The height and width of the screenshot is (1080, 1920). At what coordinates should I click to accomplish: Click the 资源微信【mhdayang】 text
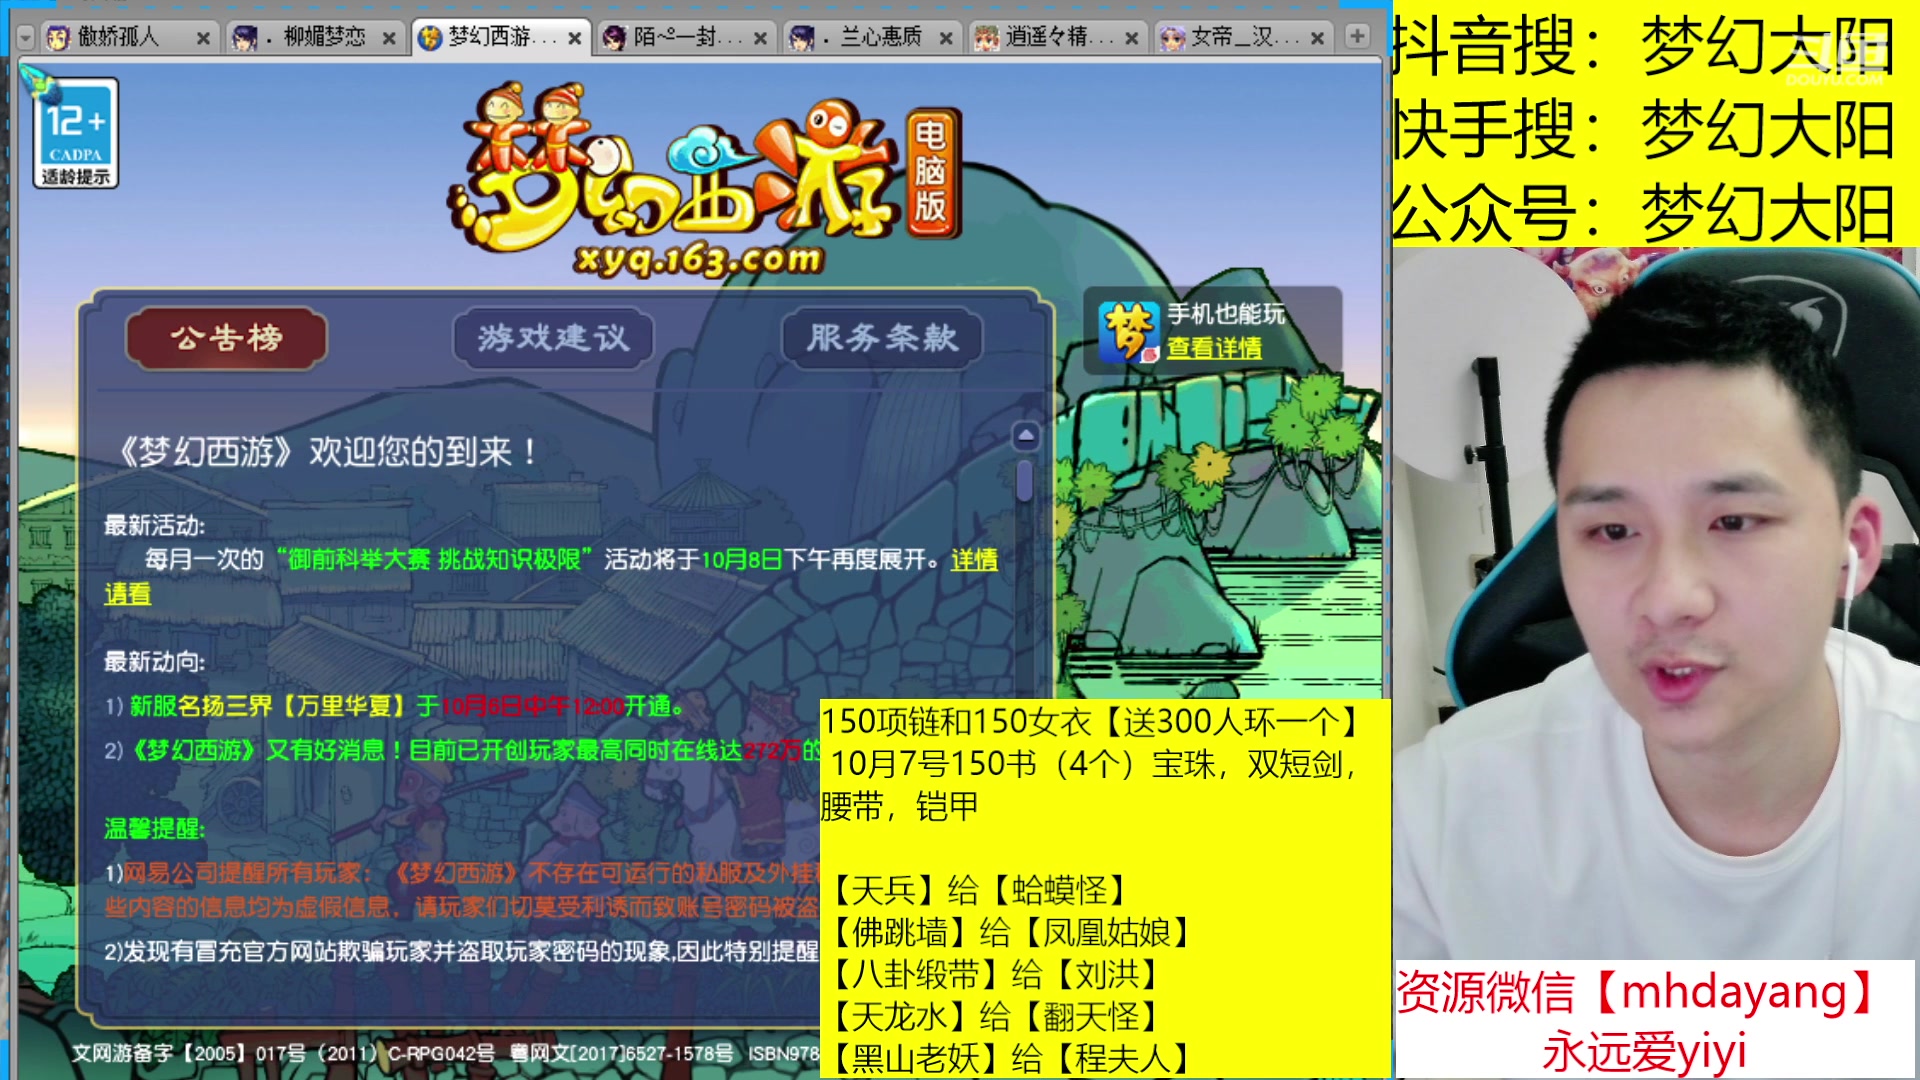click(1640, 992)
